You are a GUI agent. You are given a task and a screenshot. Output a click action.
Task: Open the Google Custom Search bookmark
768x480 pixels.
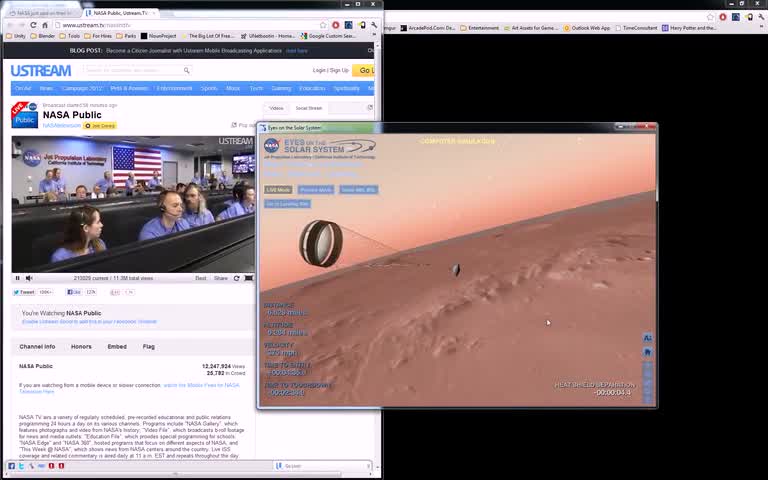(329, 36)
